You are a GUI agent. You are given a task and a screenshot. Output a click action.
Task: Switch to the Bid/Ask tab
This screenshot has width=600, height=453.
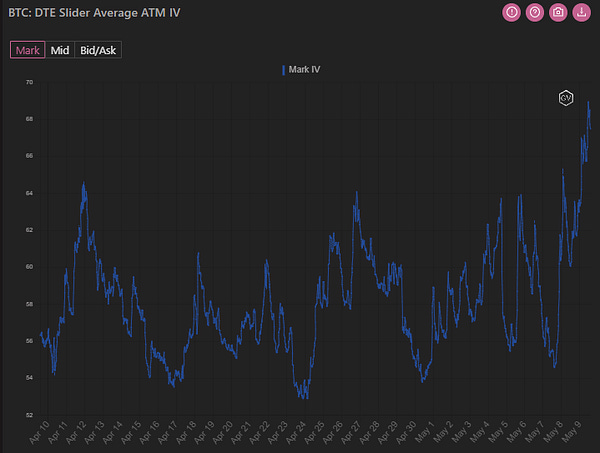(x=98, y=50)
